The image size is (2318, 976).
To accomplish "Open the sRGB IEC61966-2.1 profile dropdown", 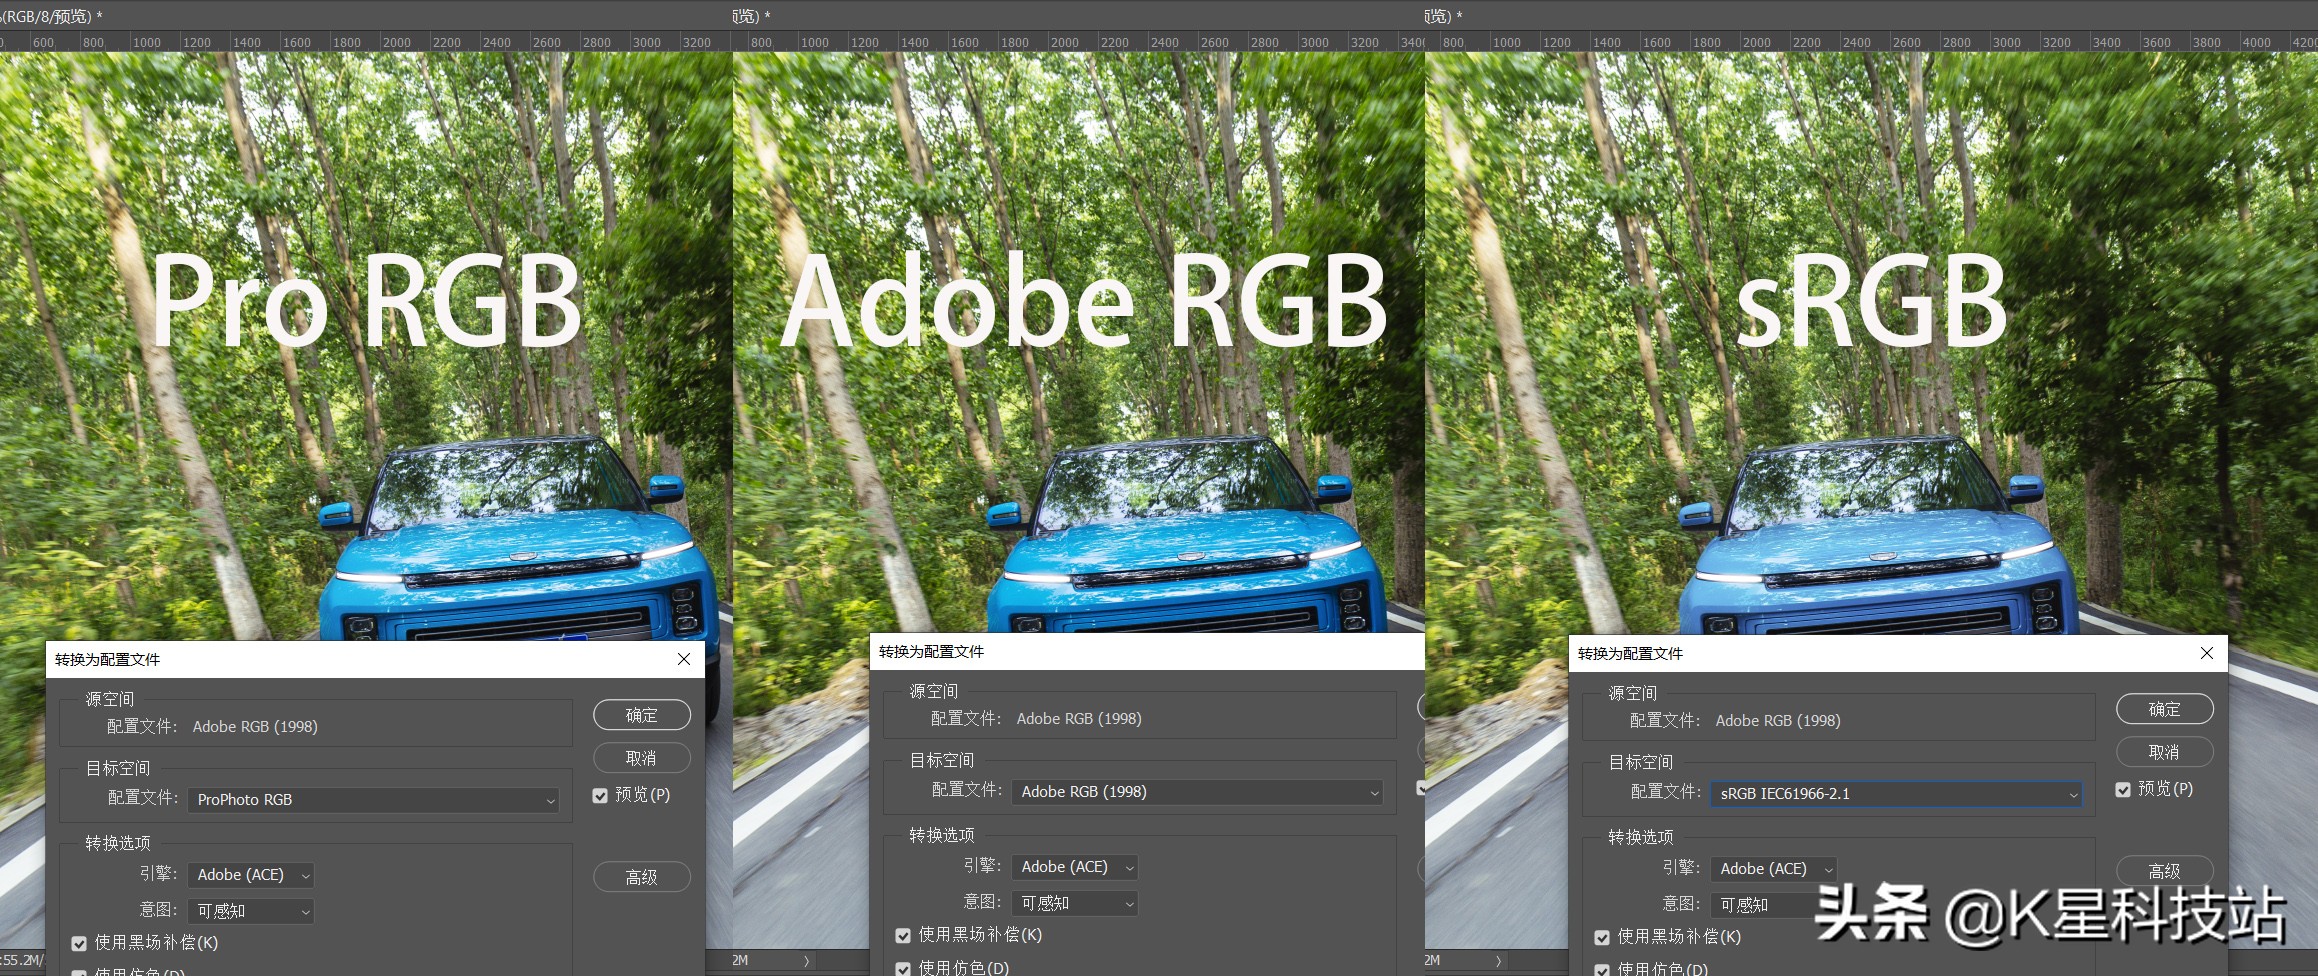I will tap(1896, 794).
